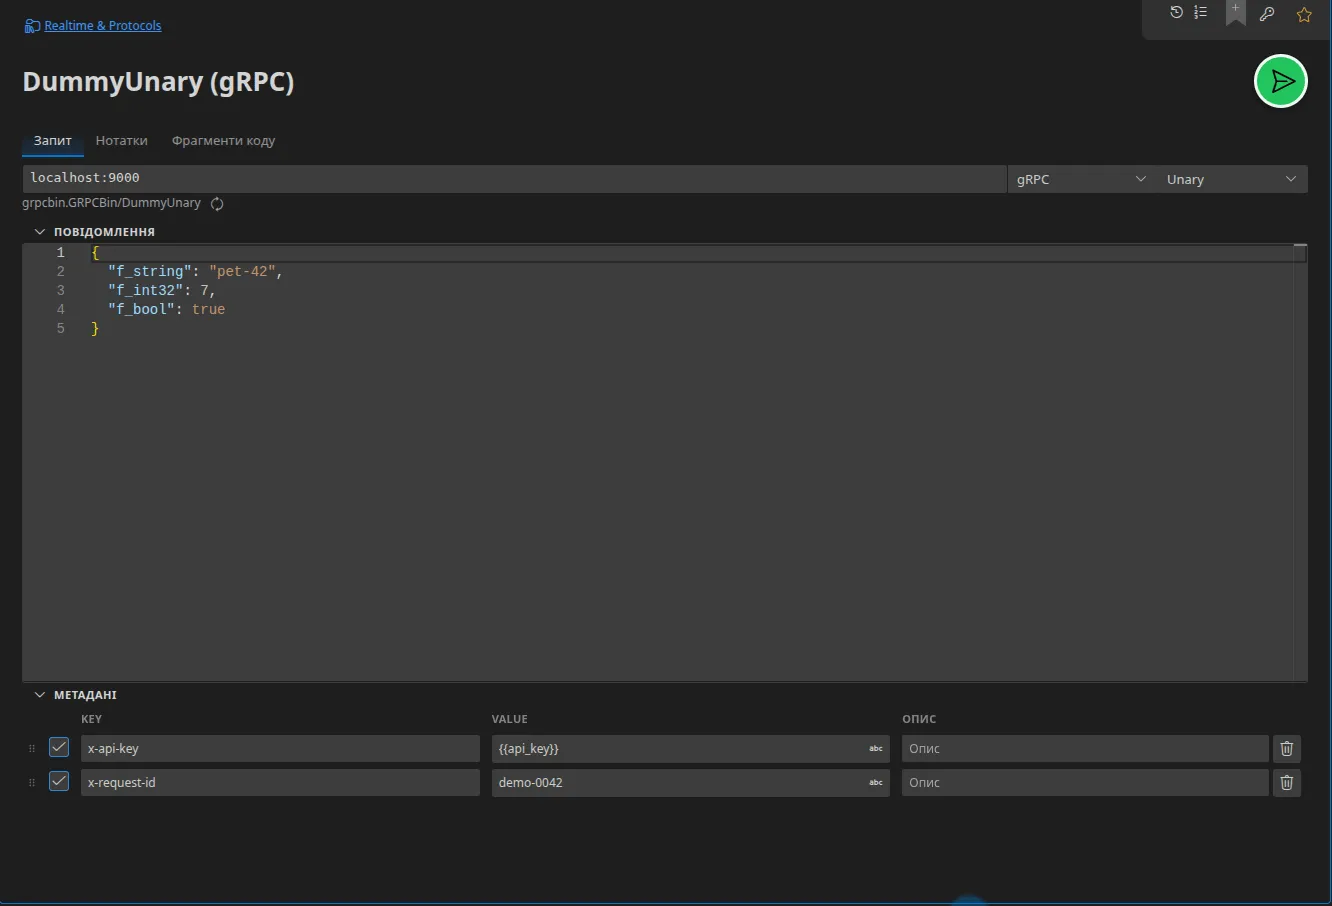Click the grpcbin.GRPCBin/DummyUnary method text
The width and height of the screenshot is (1332, 906).
(111, 203)
